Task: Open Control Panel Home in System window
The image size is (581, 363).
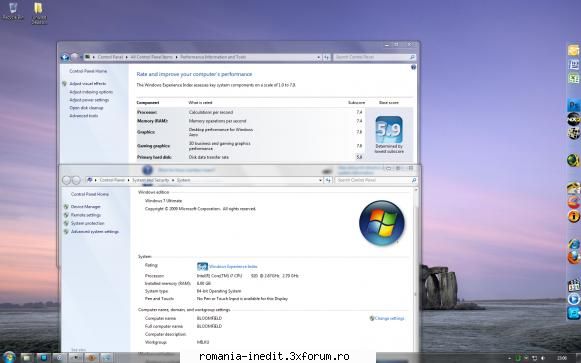Action: coord(90,194)
